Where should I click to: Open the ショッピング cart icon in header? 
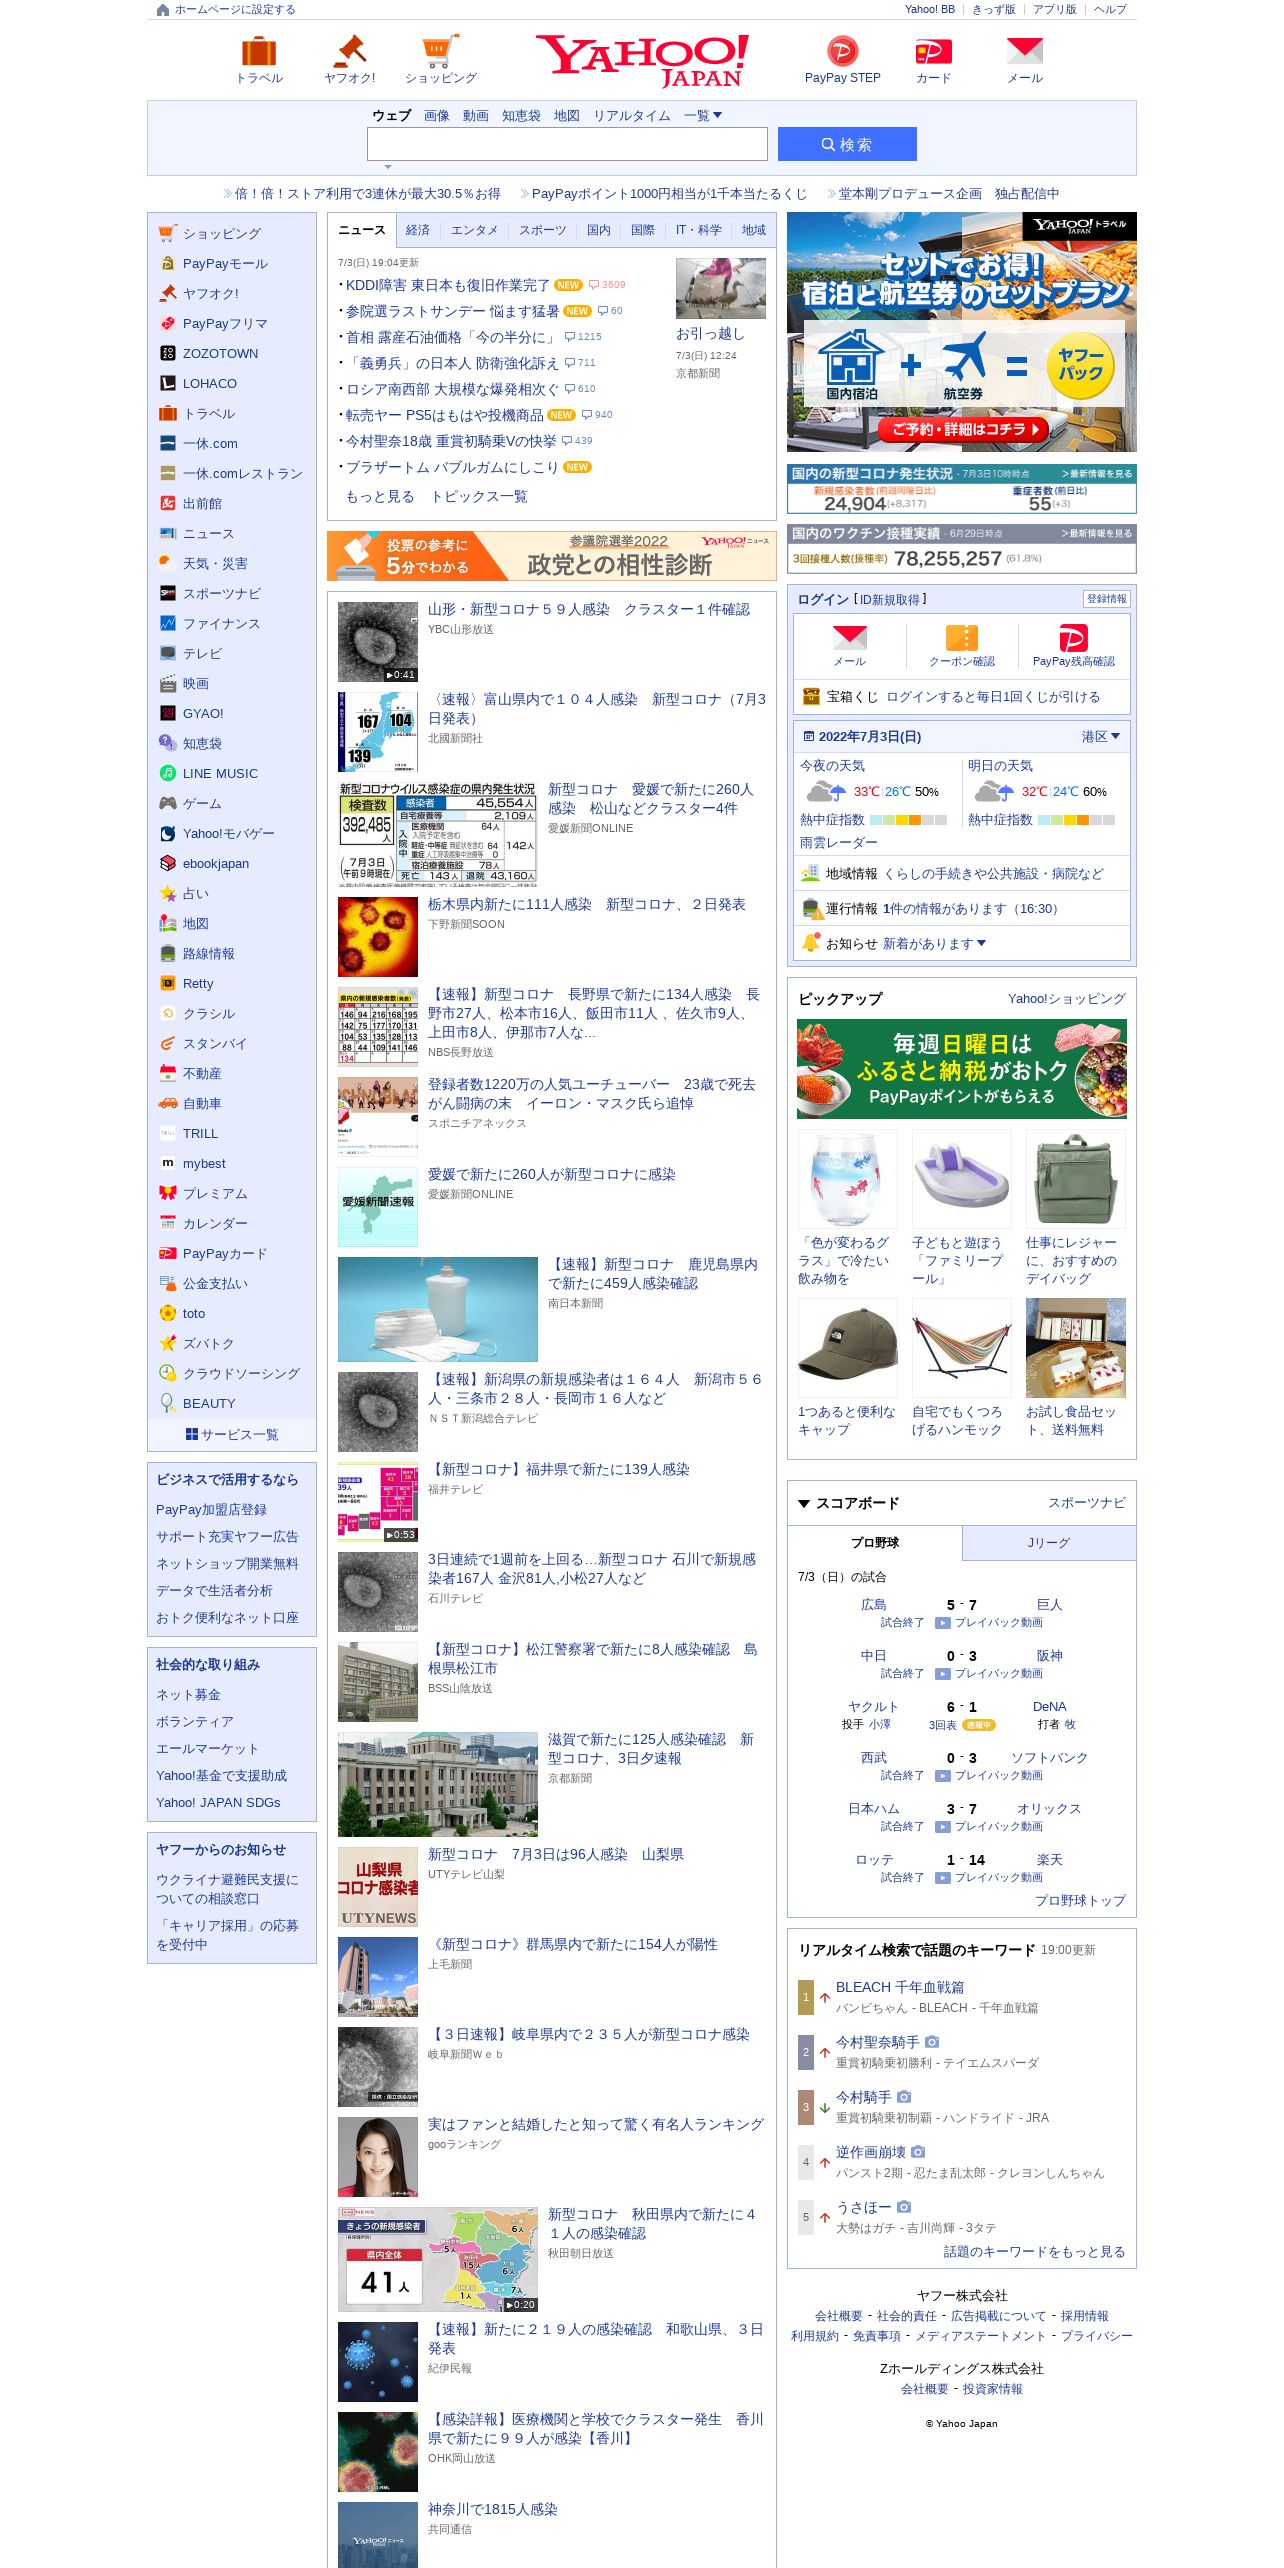click(441, 51)
